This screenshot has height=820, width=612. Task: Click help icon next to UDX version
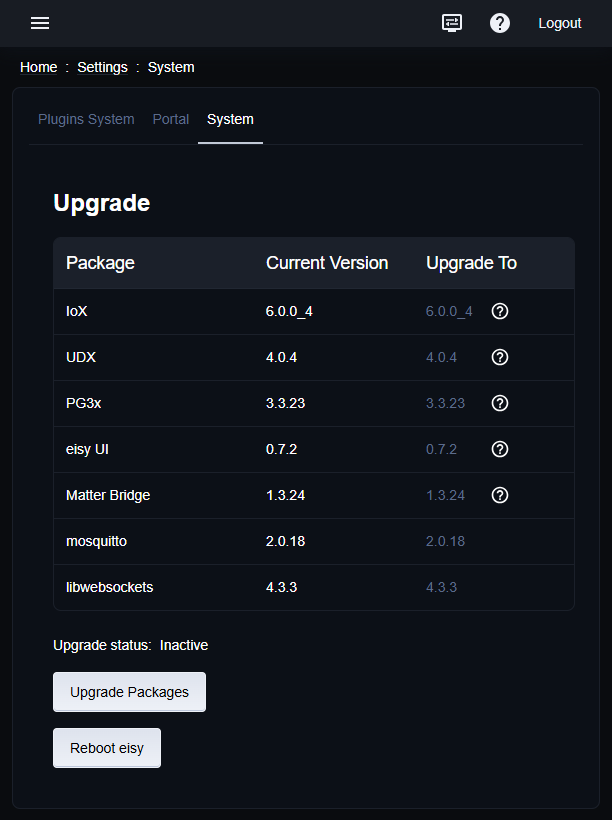tap(501, 357)
